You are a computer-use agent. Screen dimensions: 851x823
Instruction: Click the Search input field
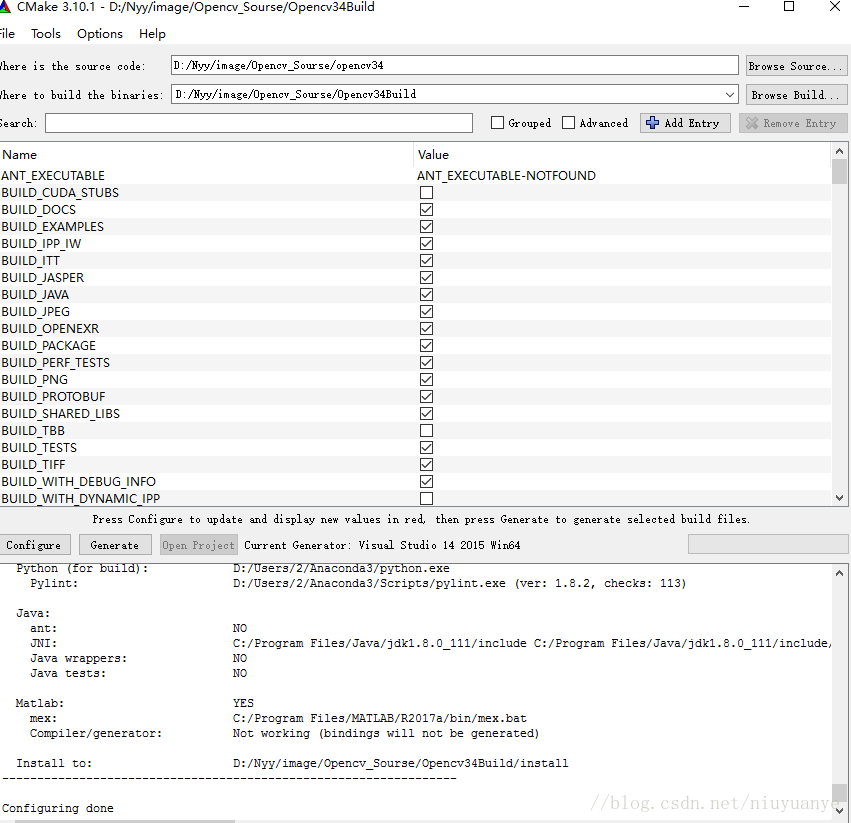pyautogui.click(x=259, y=123)
